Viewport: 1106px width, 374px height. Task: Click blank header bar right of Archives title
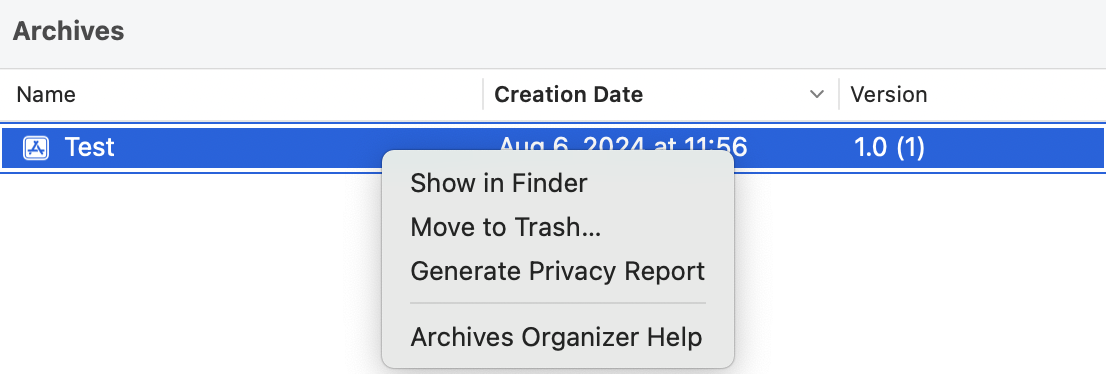[x=614, y=32]
